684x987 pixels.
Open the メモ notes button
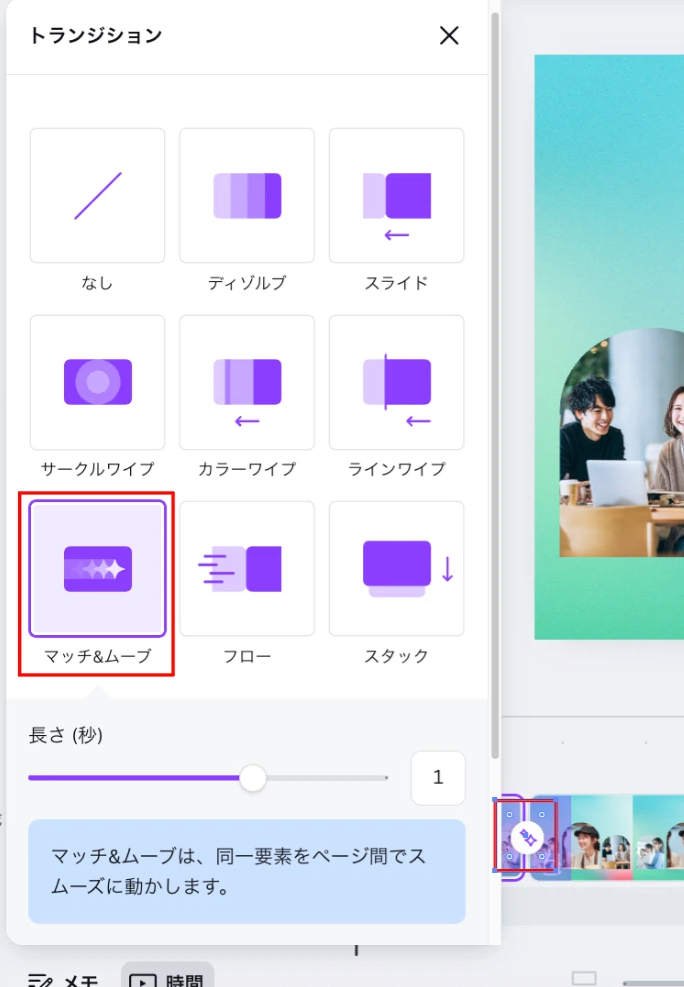point(64,979)
